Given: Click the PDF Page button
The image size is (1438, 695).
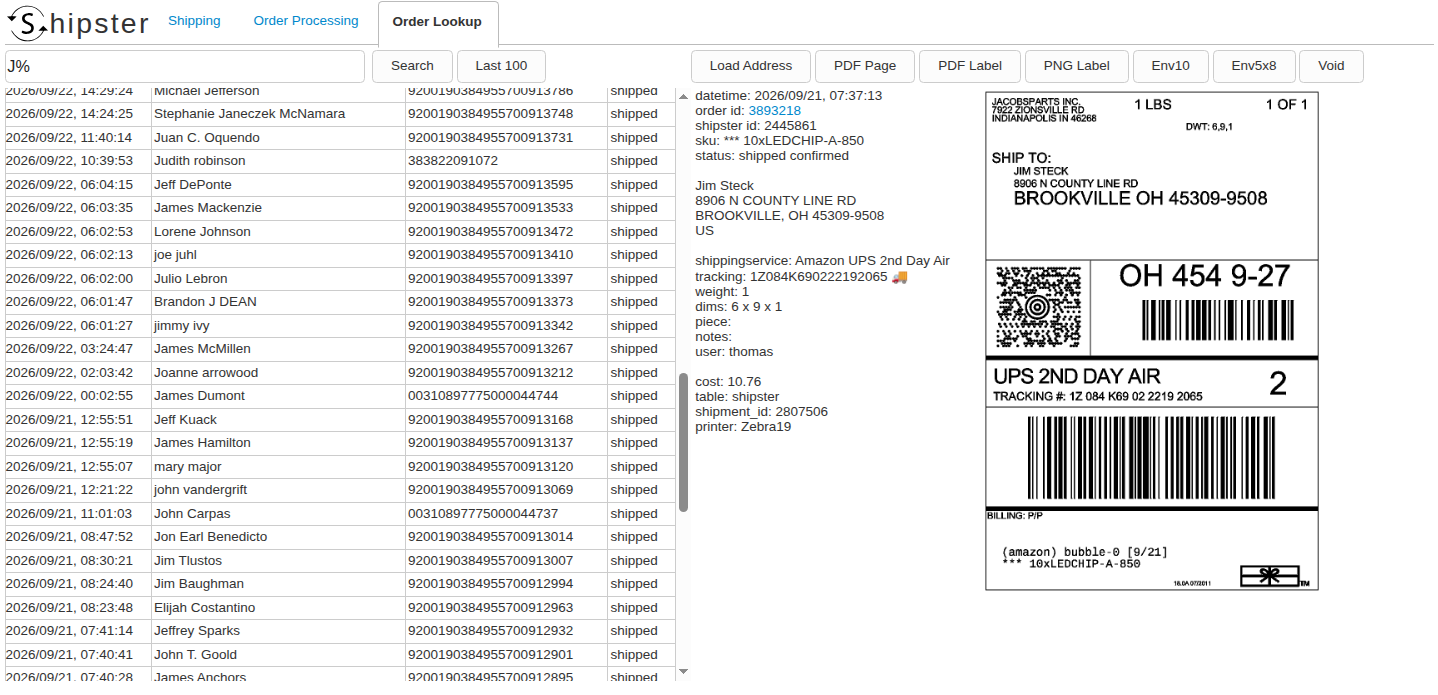Looking at the screenshot, I should 865,66.
